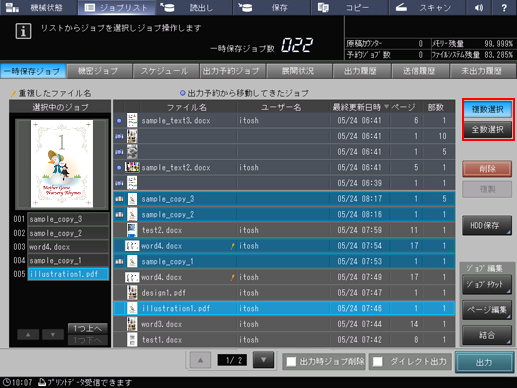Enable ダイレクト出力 checkbox
The width and height of the screenshot is (517, 388).
pos(377,362)
